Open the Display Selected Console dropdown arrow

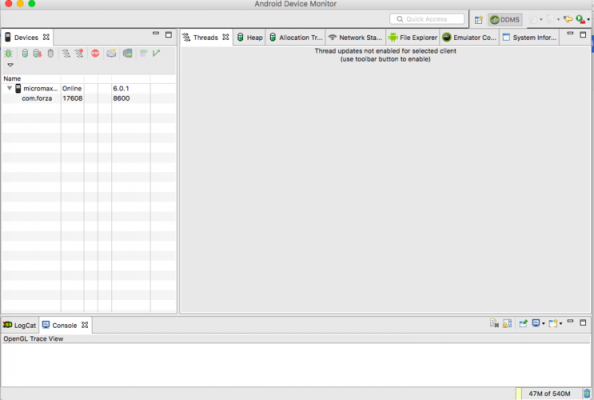543,323
